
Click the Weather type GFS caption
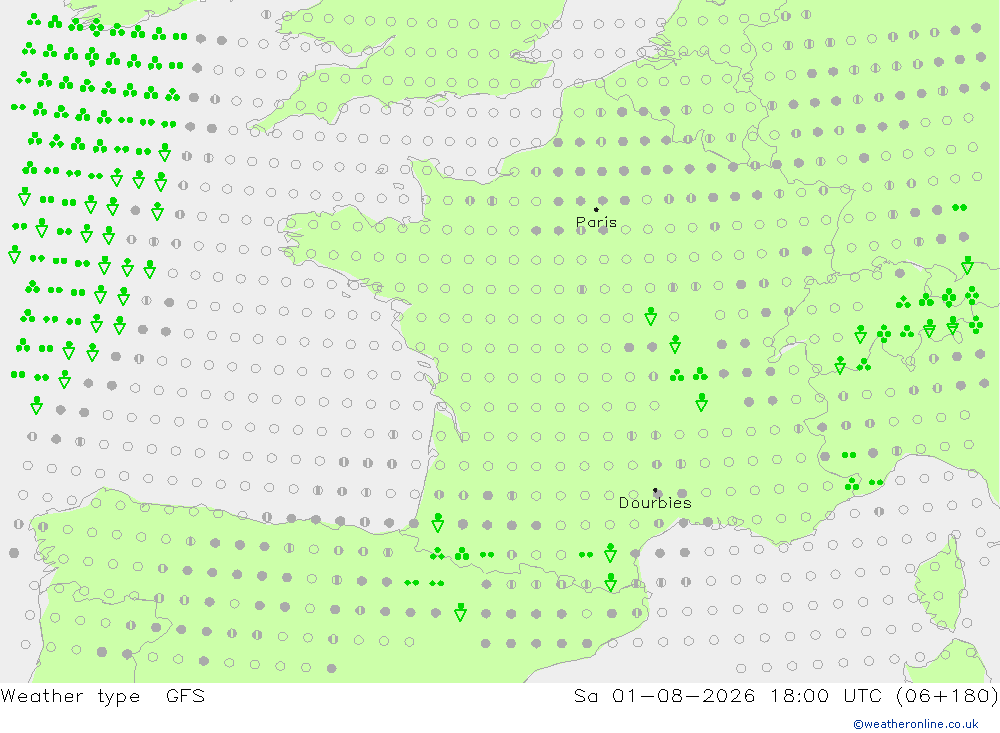103,695
